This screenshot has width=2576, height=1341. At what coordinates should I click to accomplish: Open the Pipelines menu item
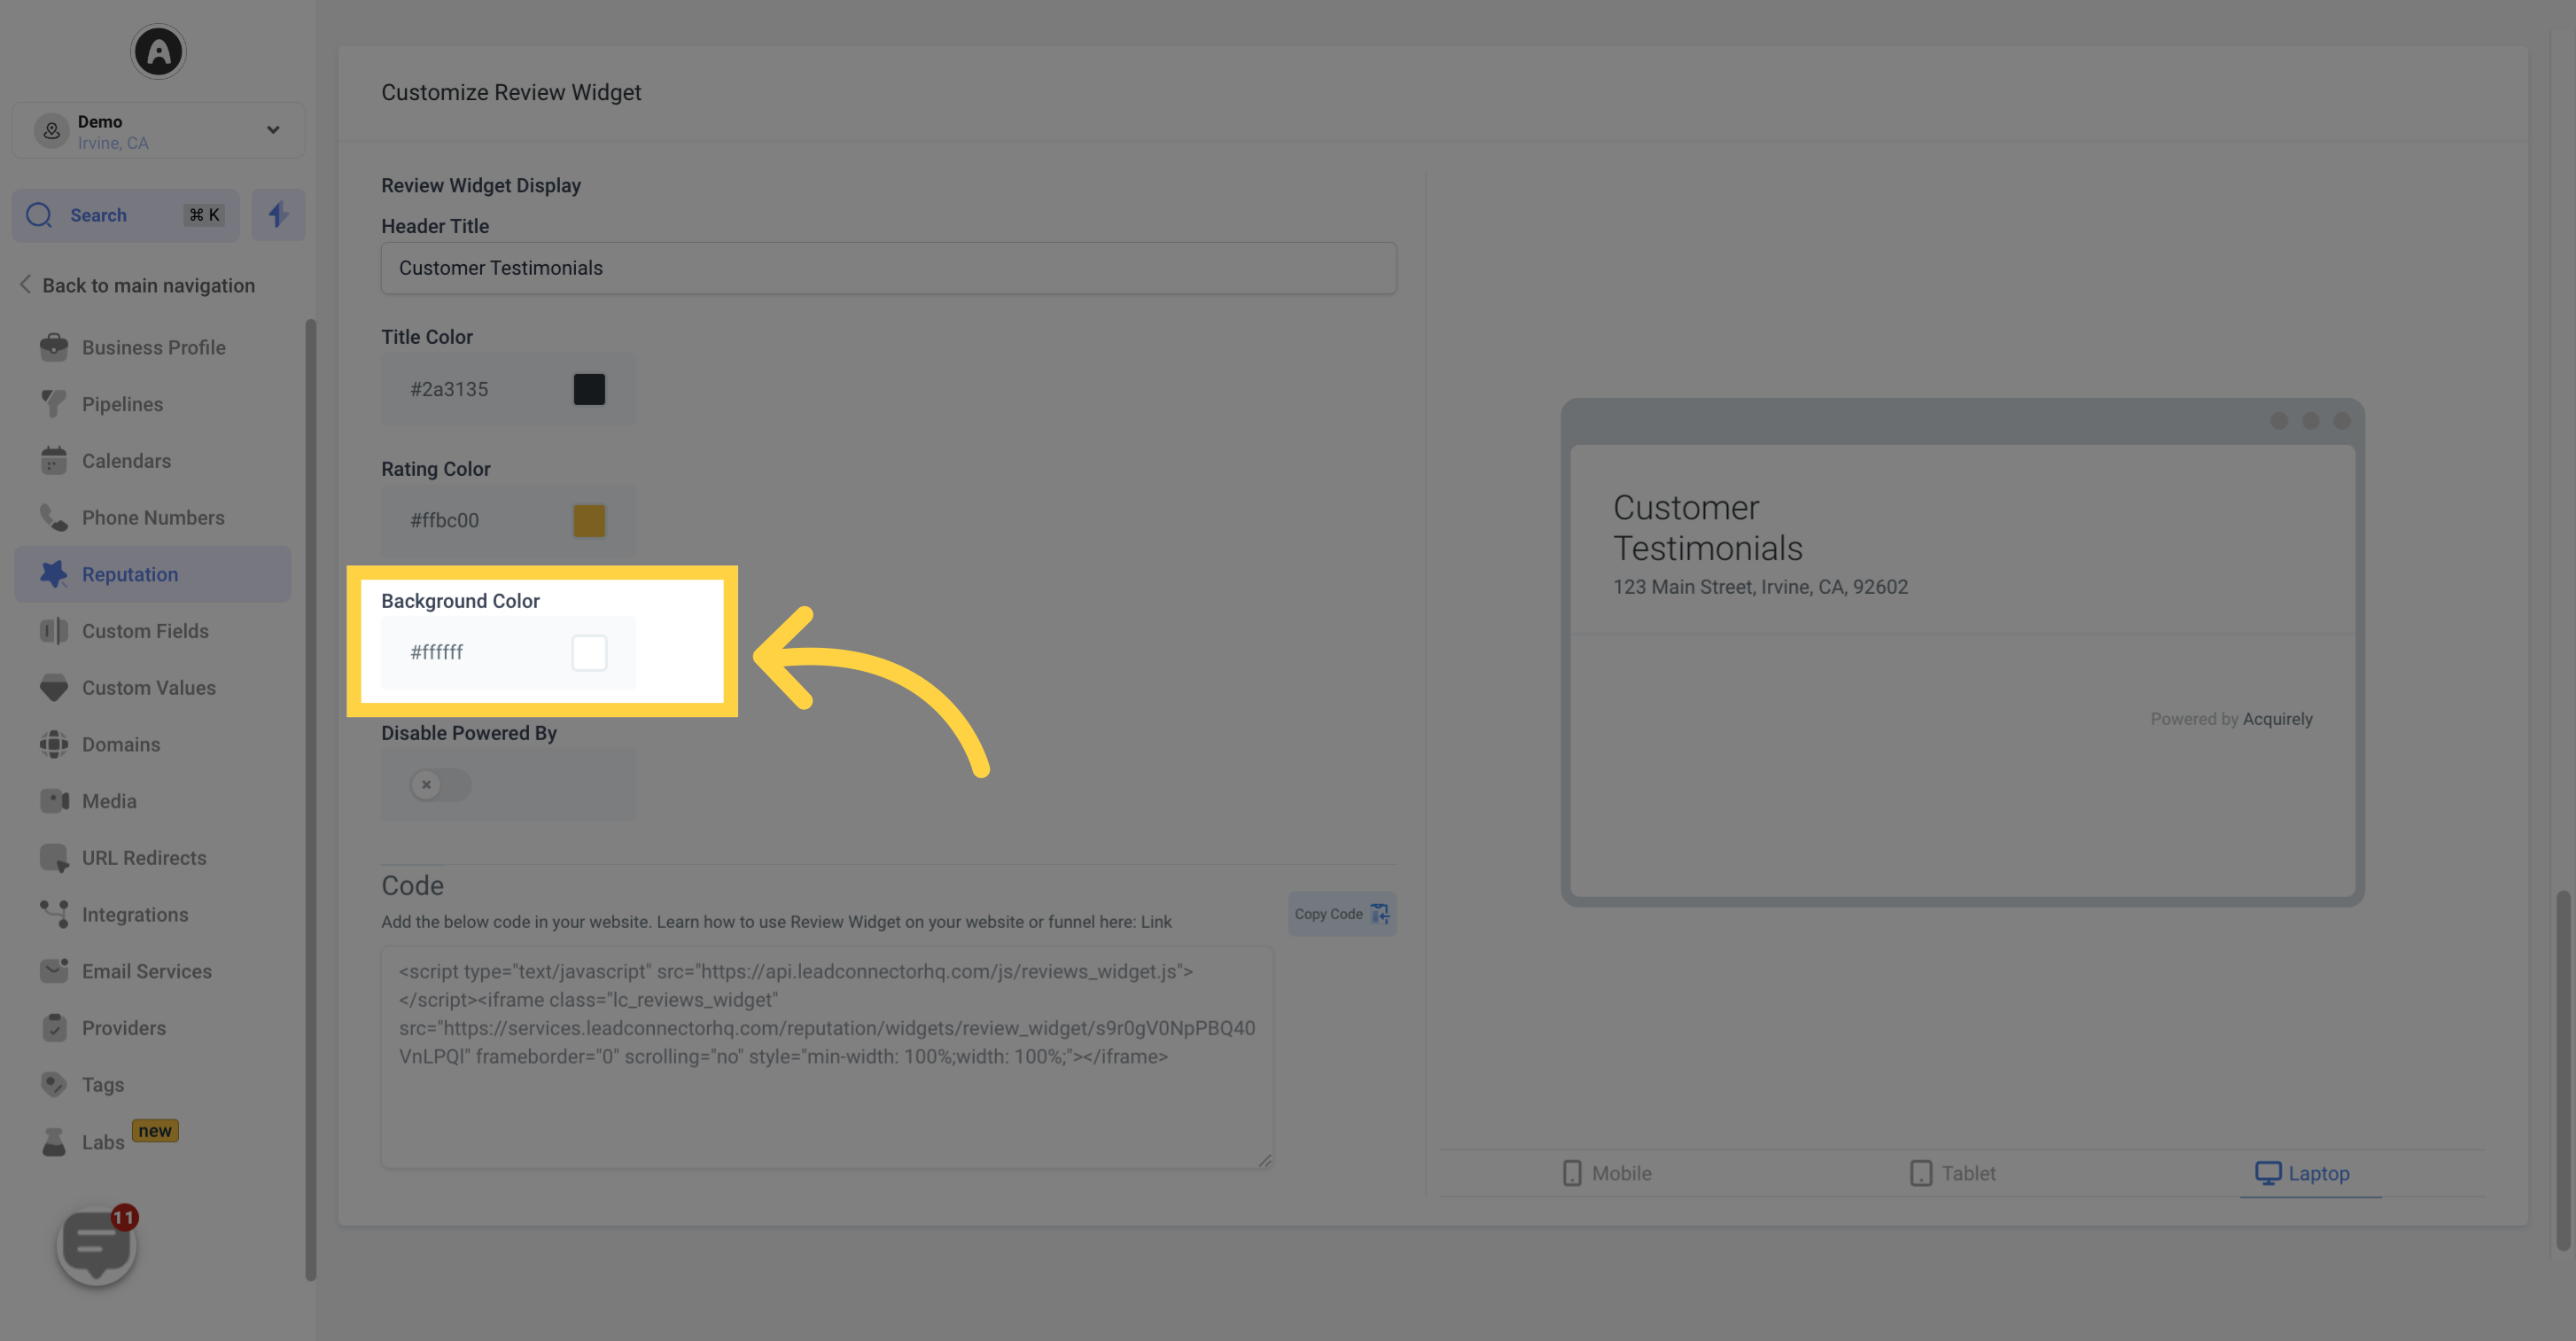[153, 404]
